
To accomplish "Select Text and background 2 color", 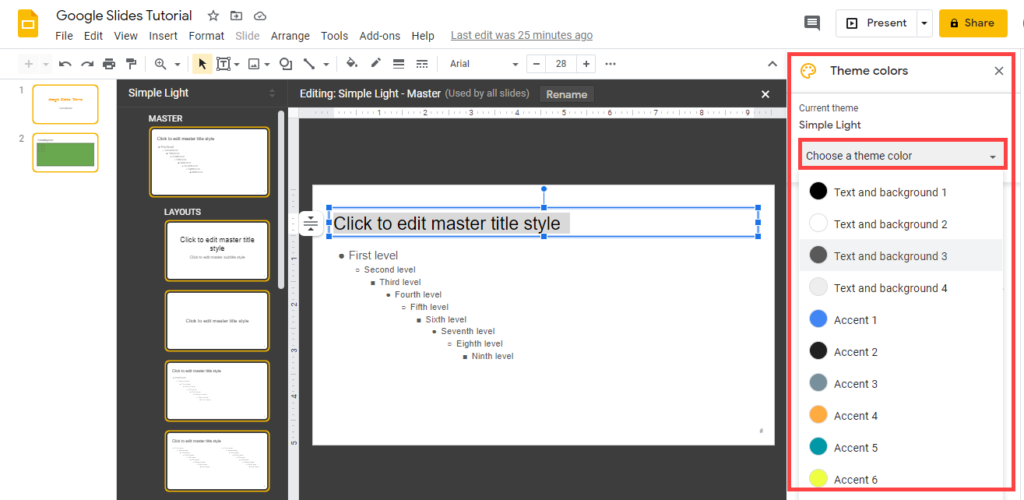I will point(901,224).
